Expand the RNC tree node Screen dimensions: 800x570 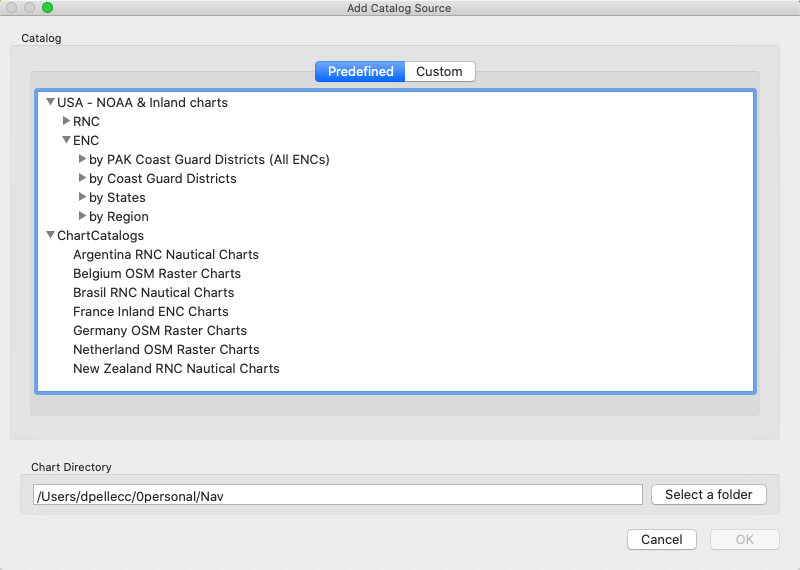[x=66, y=121]
